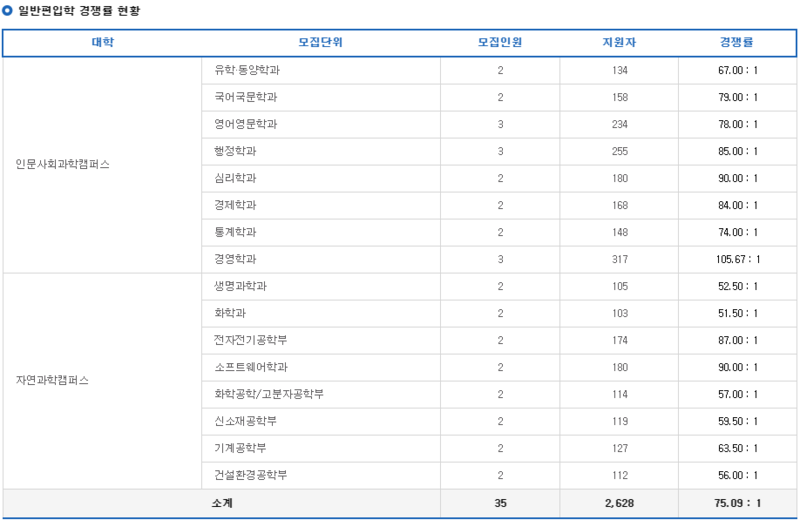
Task: Select applicant count 103
Action: [620, 314]
